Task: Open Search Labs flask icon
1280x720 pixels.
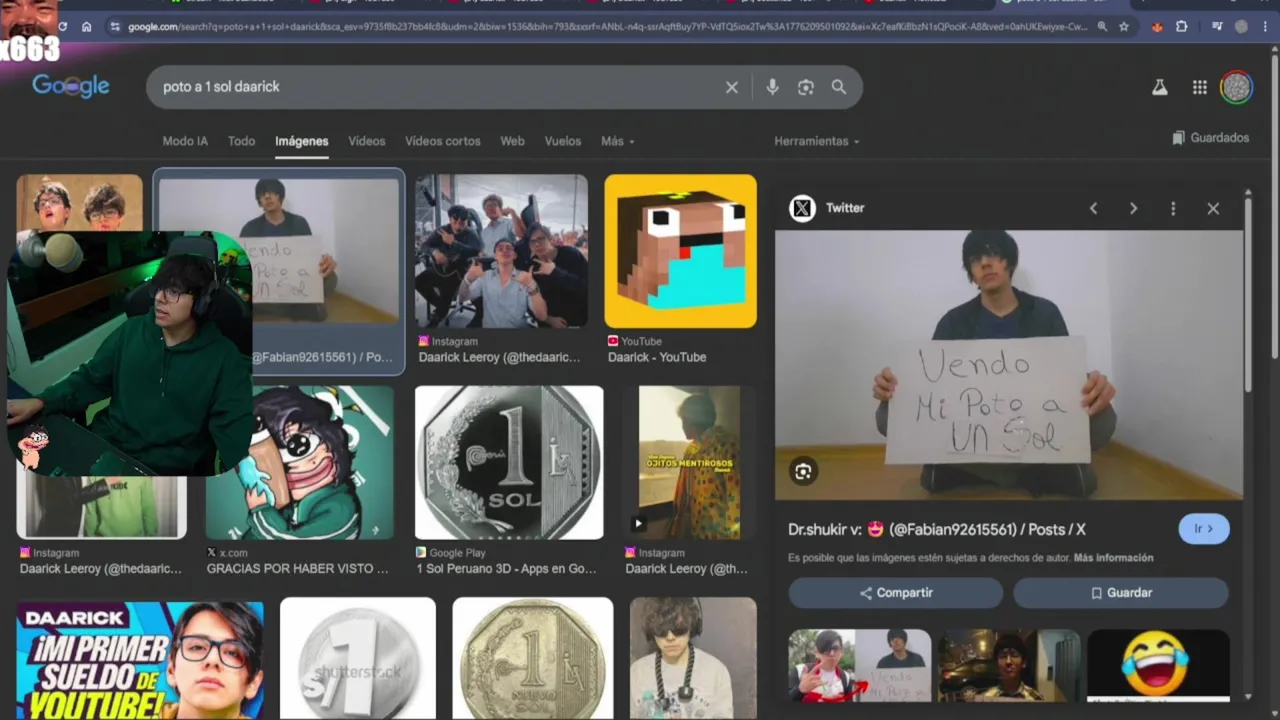Action: (x=1160, y=87)
